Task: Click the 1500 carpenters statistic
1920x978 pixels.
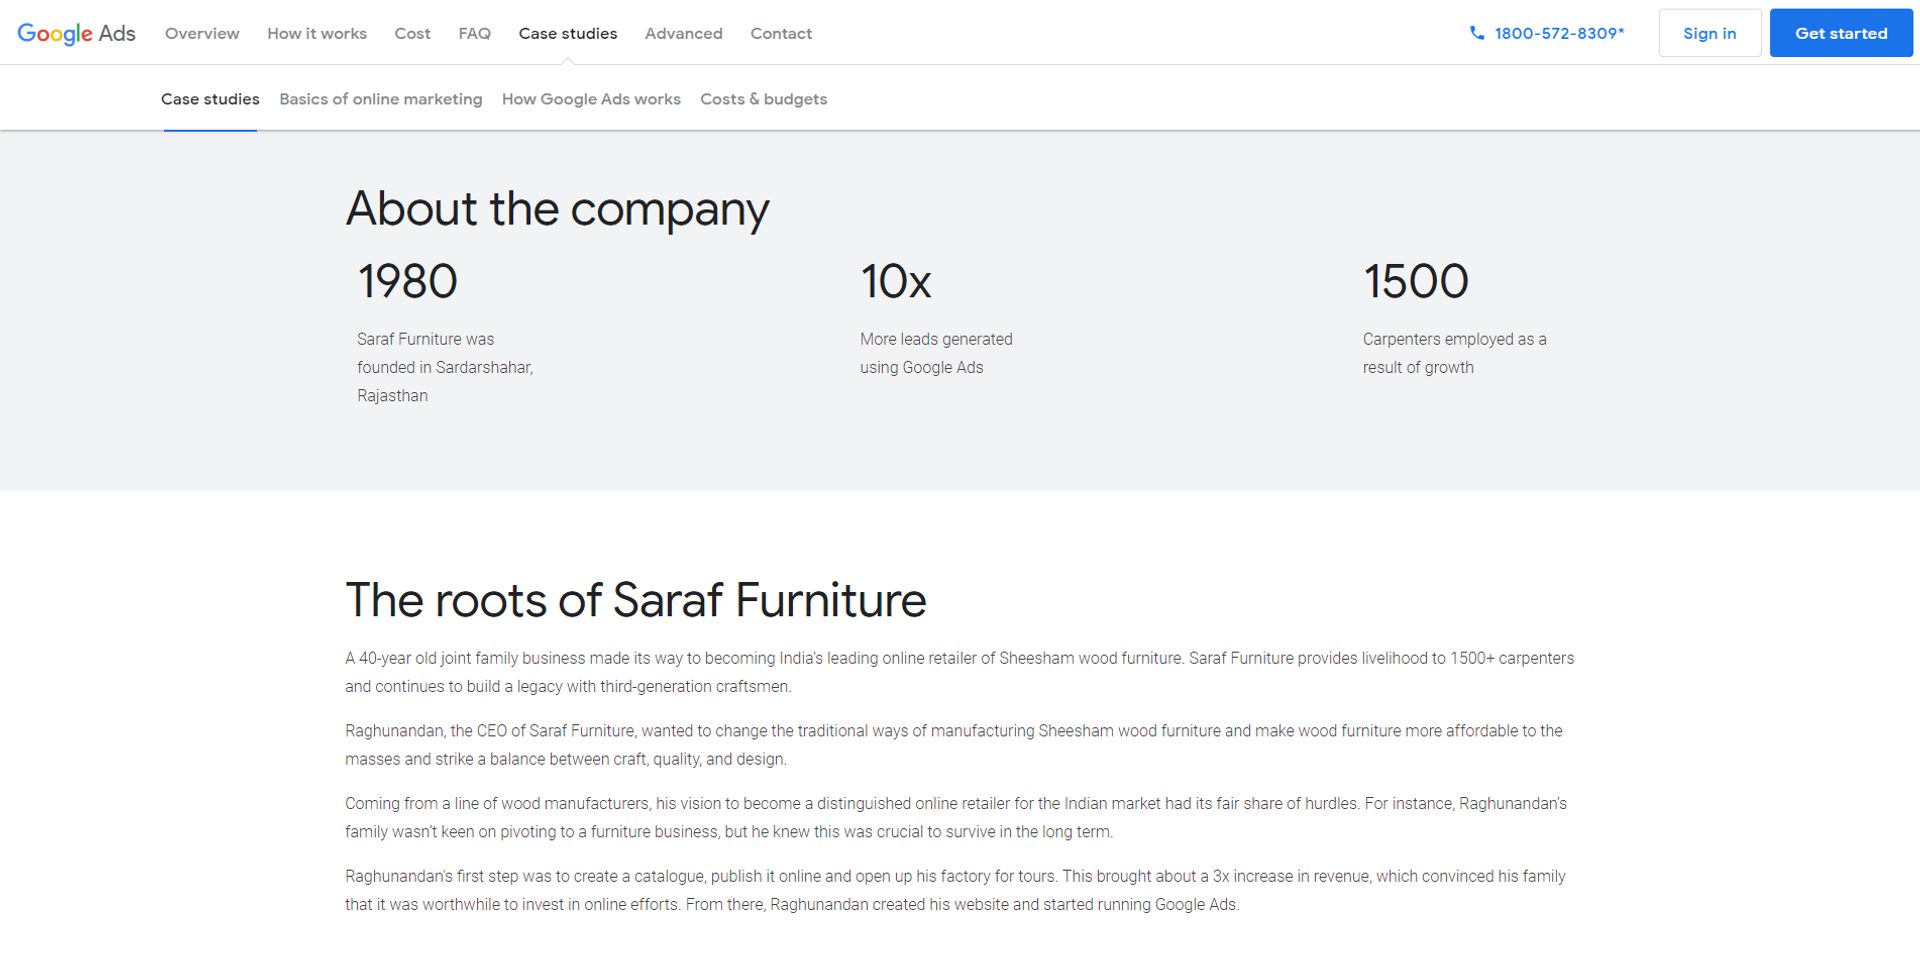Action: point(1416,281)
